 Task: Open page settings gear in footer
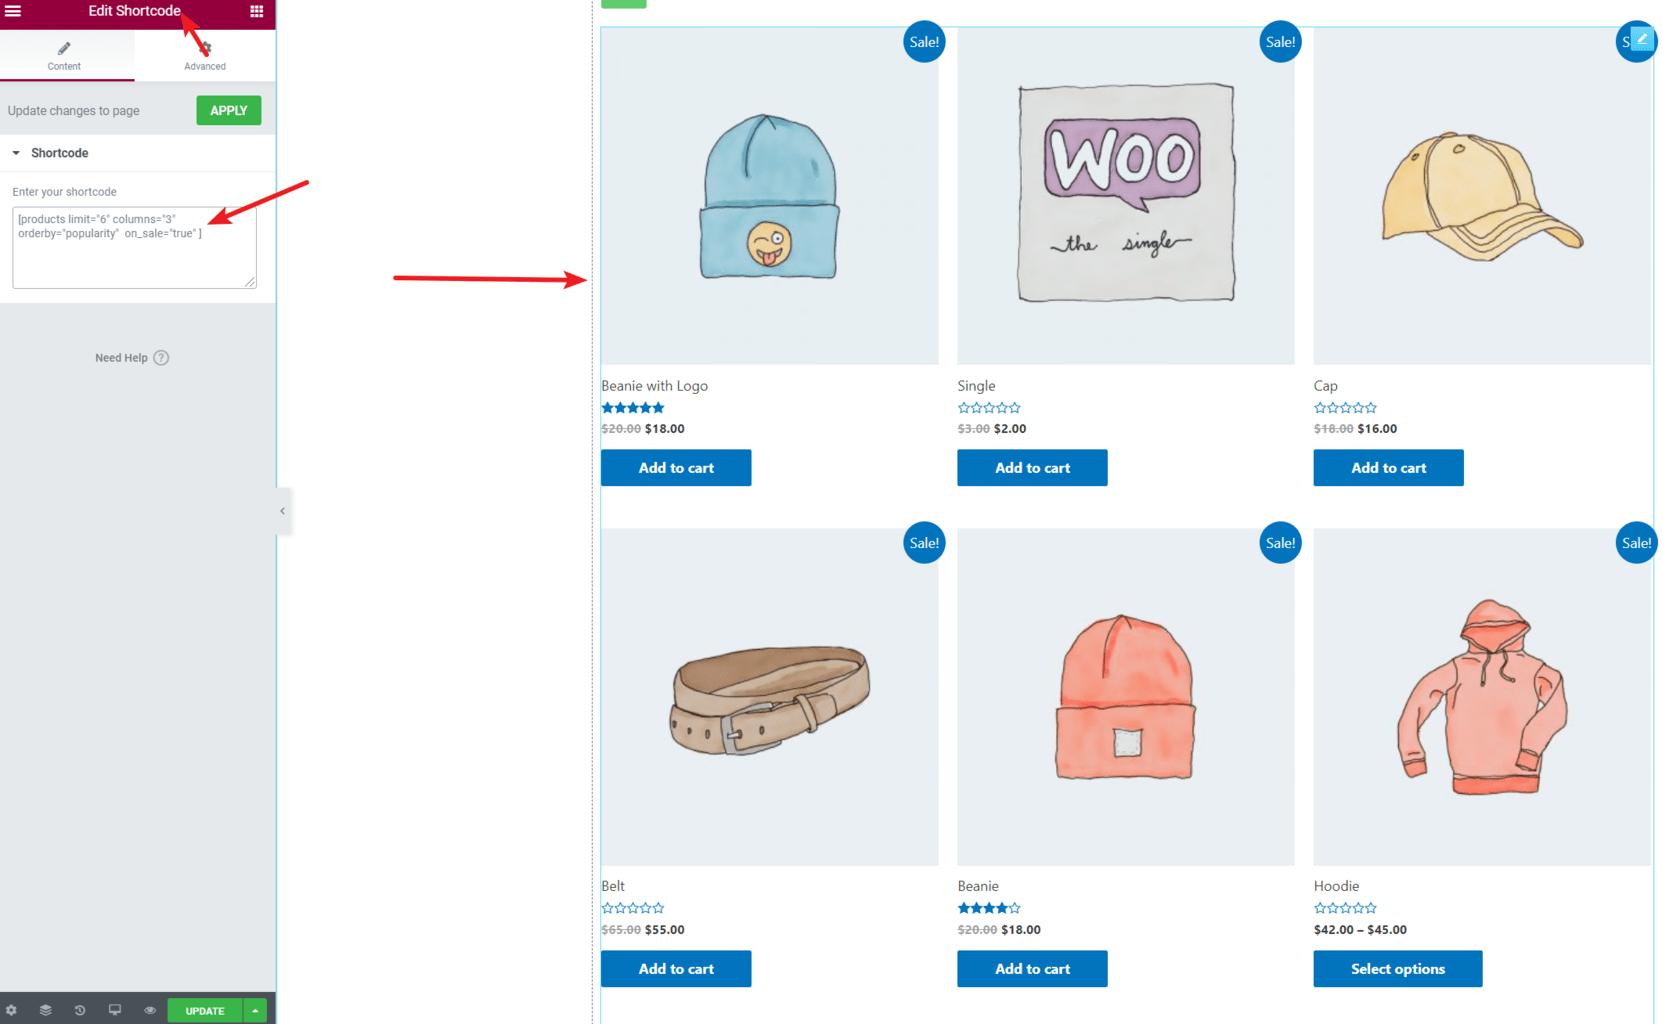click(x=11, y=1010)
